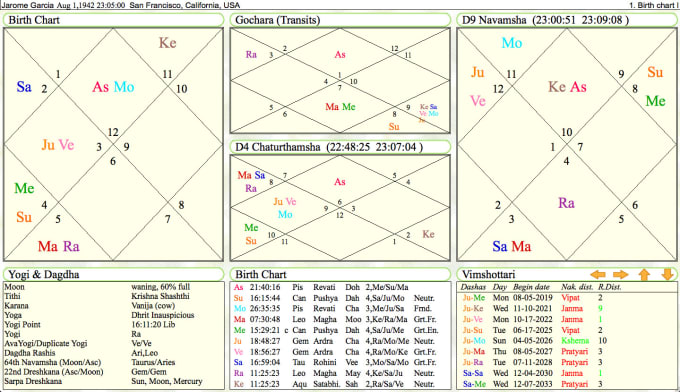Open the Gochara (Transits) panel header
This screenshot has height=392, width=680.
pyautogui.click(x=340, y=20)
